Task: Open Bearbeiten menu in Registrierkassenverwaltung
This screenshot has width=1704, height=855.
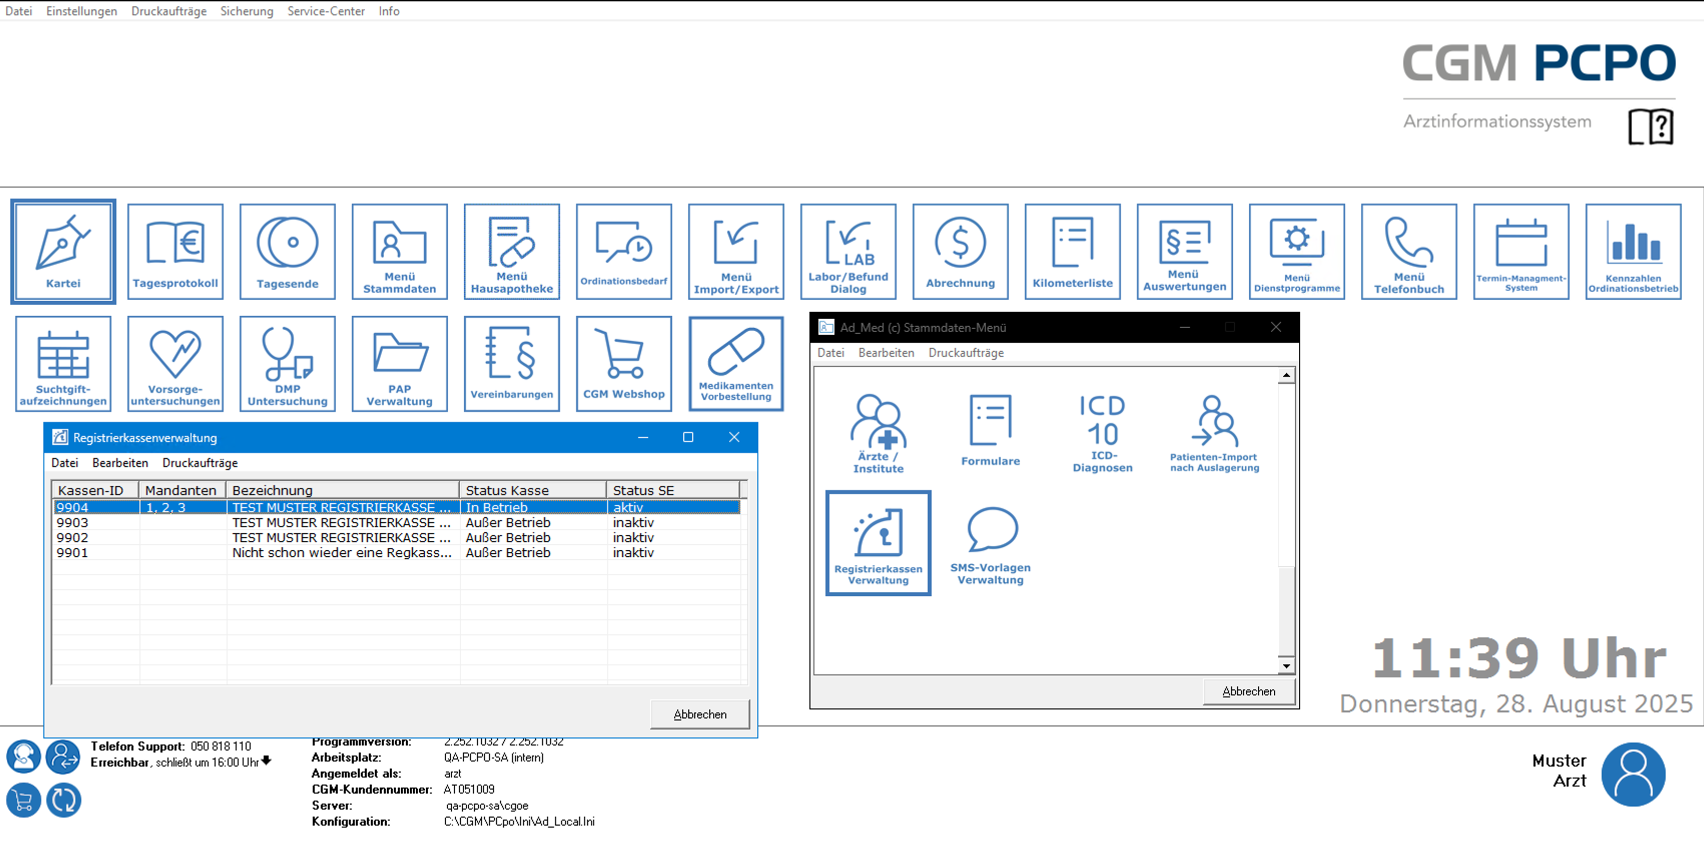Action: tap(120, 463)
